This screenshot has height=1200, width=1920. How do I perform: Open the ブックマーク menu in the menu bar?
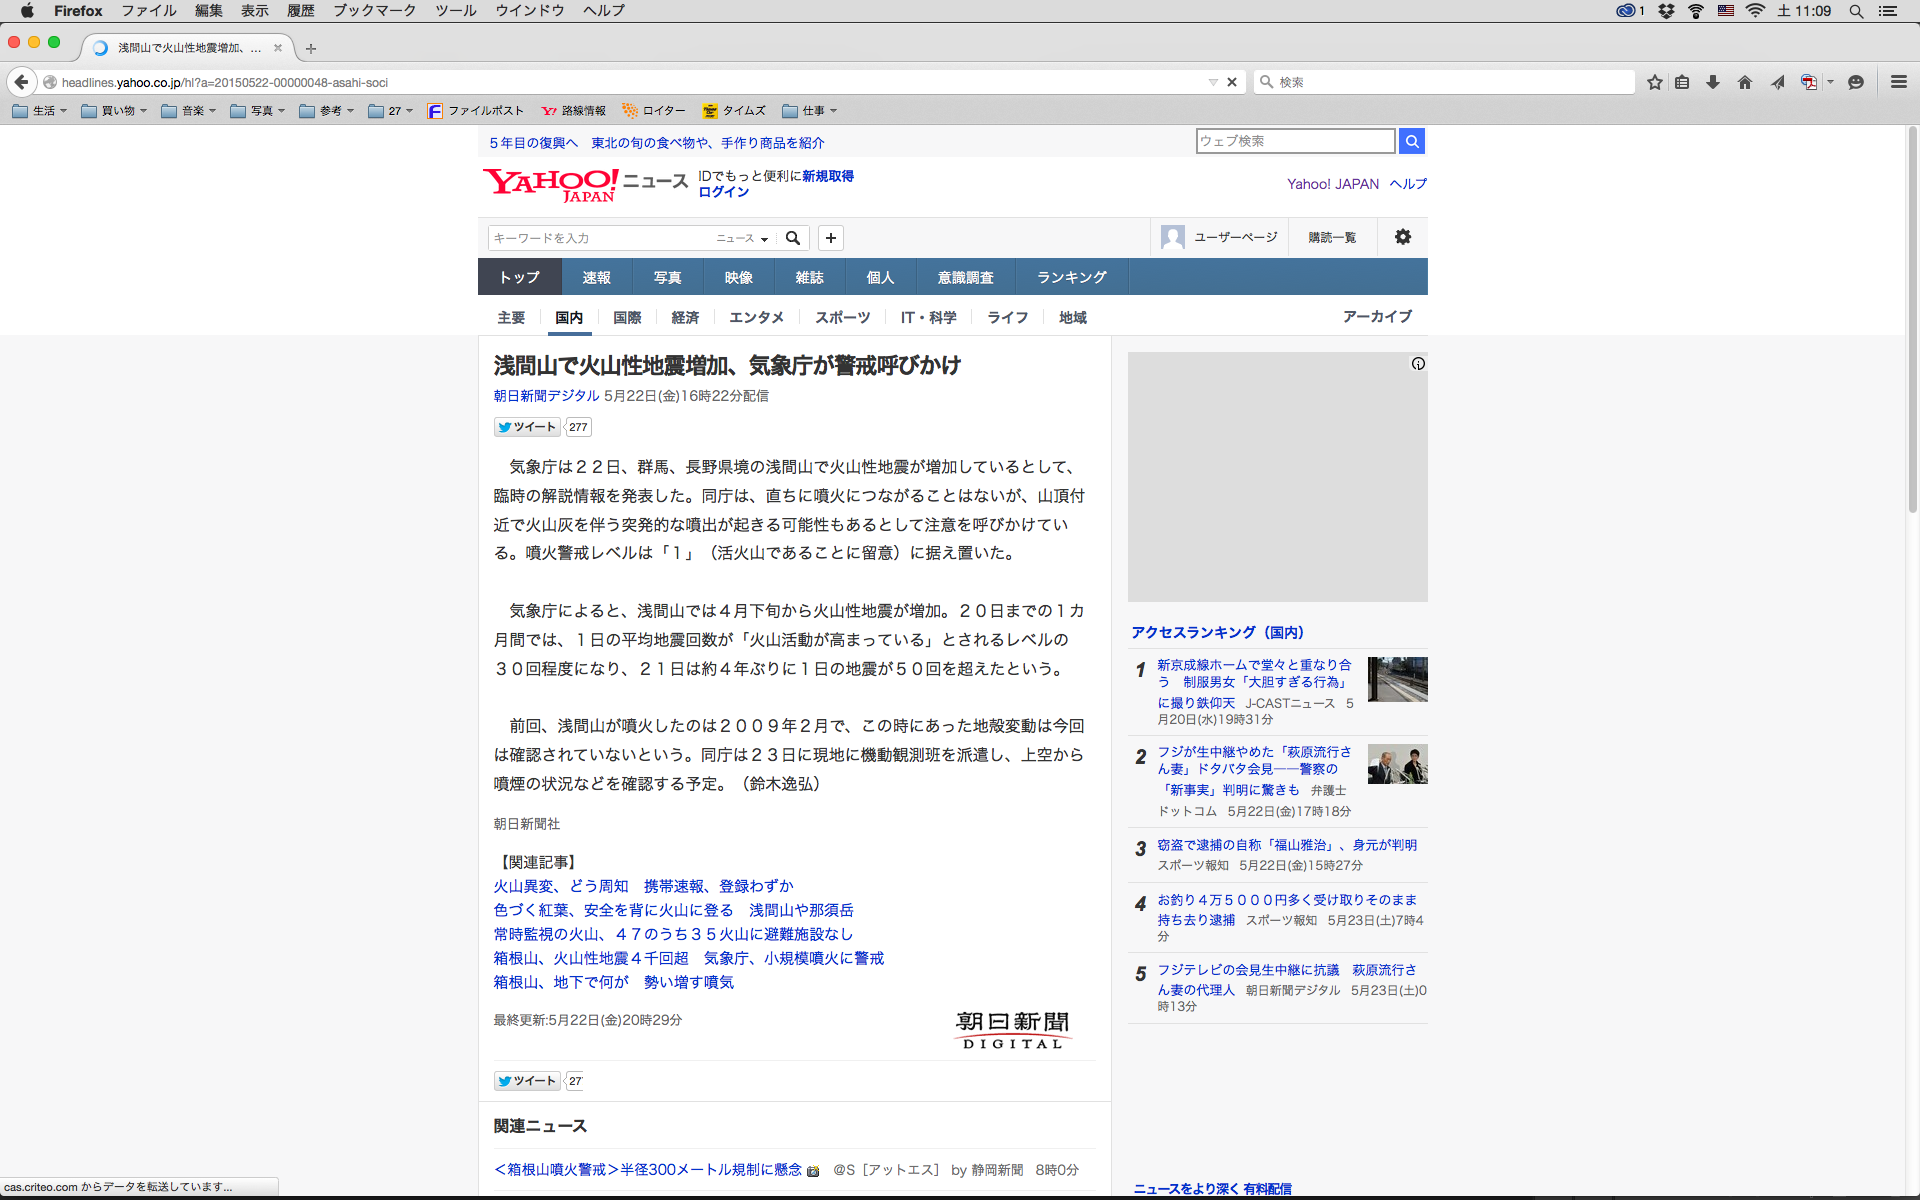point(374,11)
